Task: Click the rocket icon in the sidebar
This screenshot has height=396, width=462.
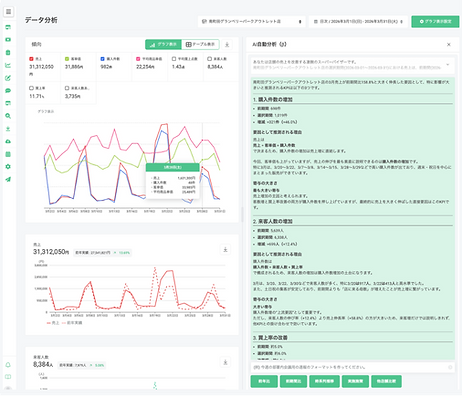Action: [8, 179]
